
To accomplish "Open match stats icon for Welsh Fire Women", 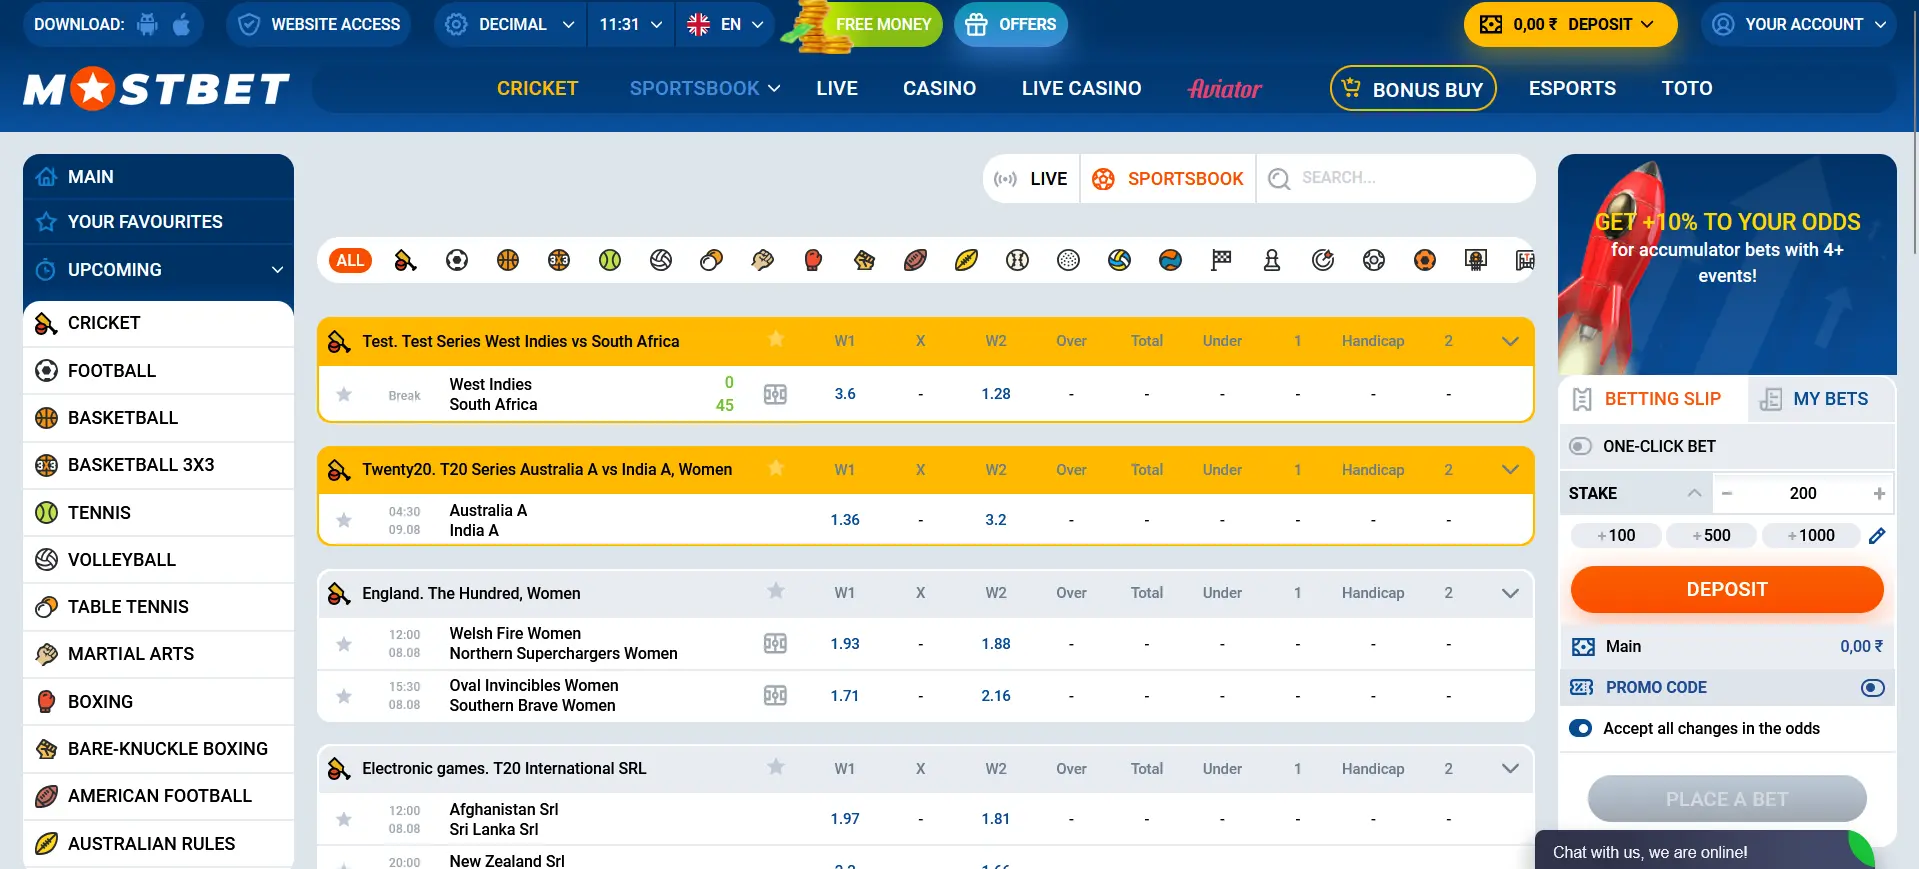I will point(775,644).
